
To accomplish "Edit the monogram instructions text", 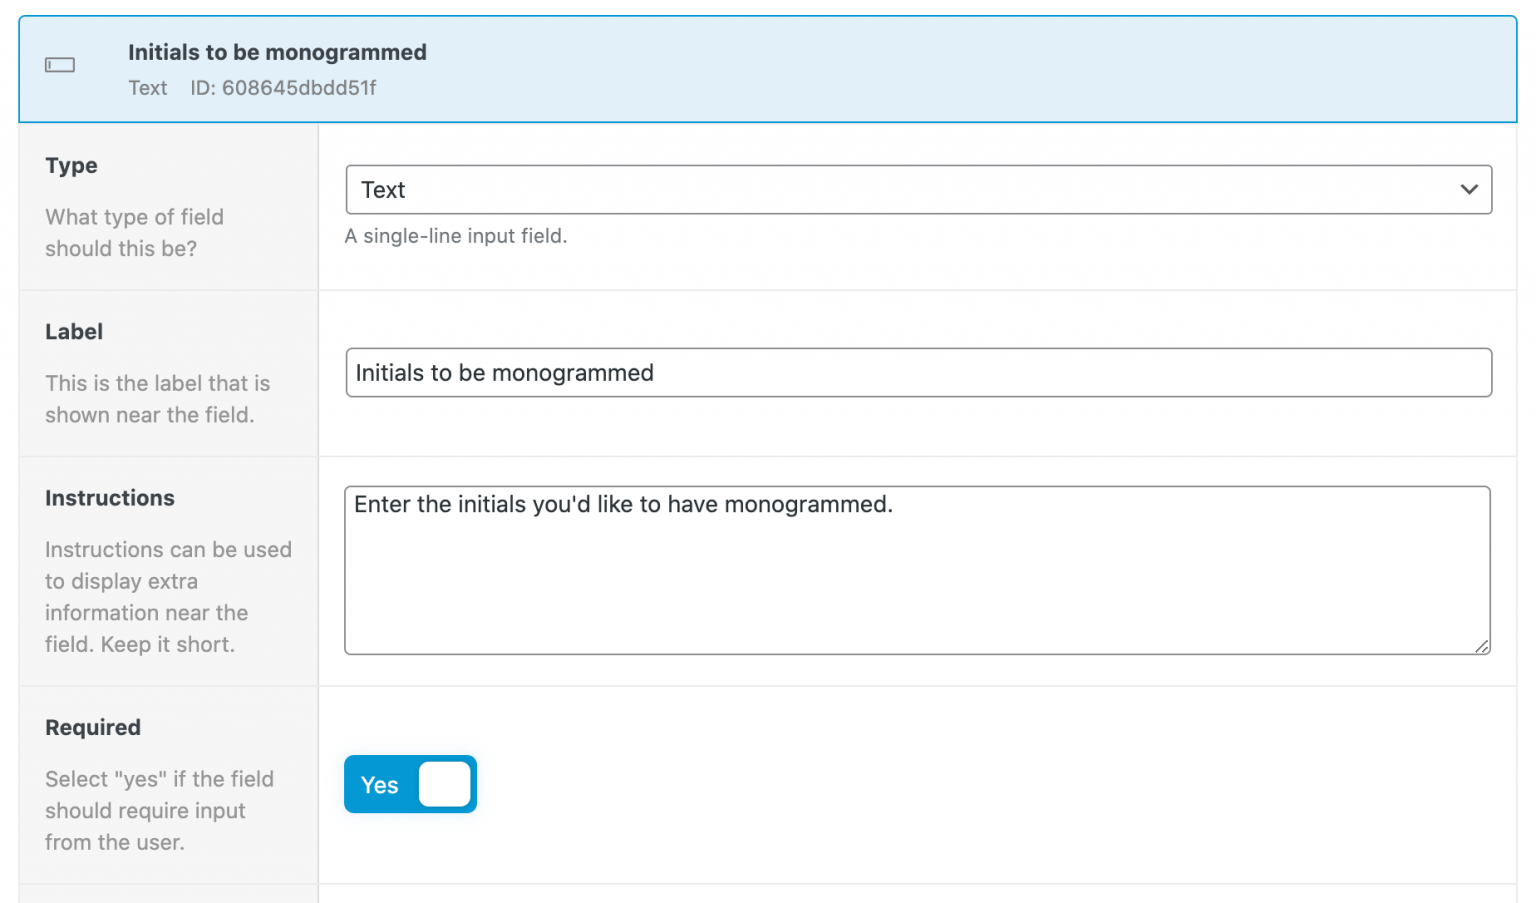I will tap(622, 505).
